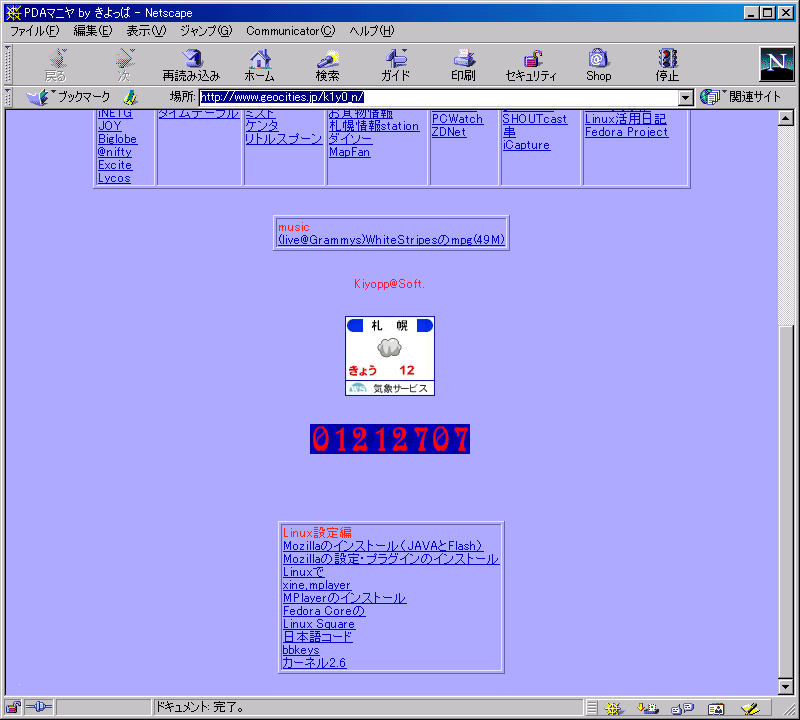Click the ドキュメント: 完了 status text
The height and width of the screenshot is (720, 800).
[x=199, y=707]
